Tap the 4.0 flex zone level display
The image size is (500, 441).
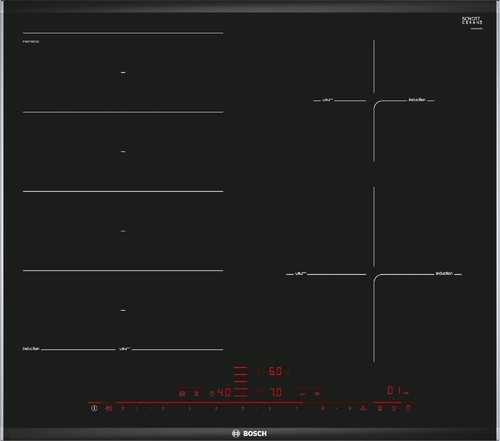click(224, 392)
